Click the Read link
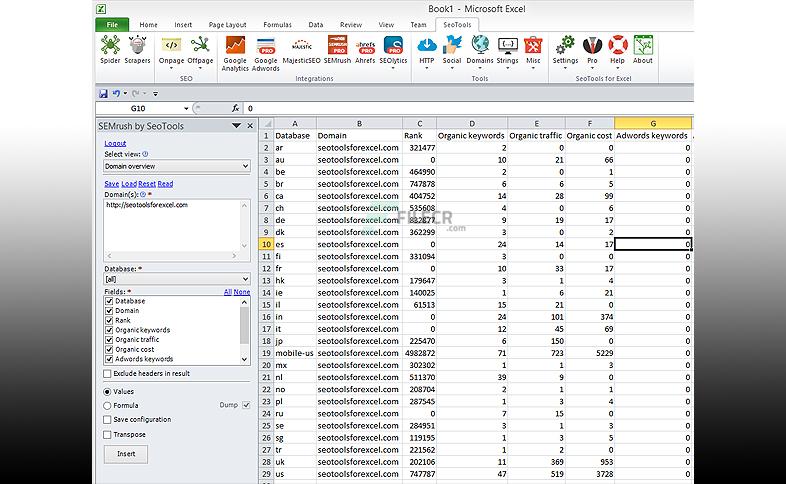The width and height of the screenshot is (786, 484). [165, 184]
